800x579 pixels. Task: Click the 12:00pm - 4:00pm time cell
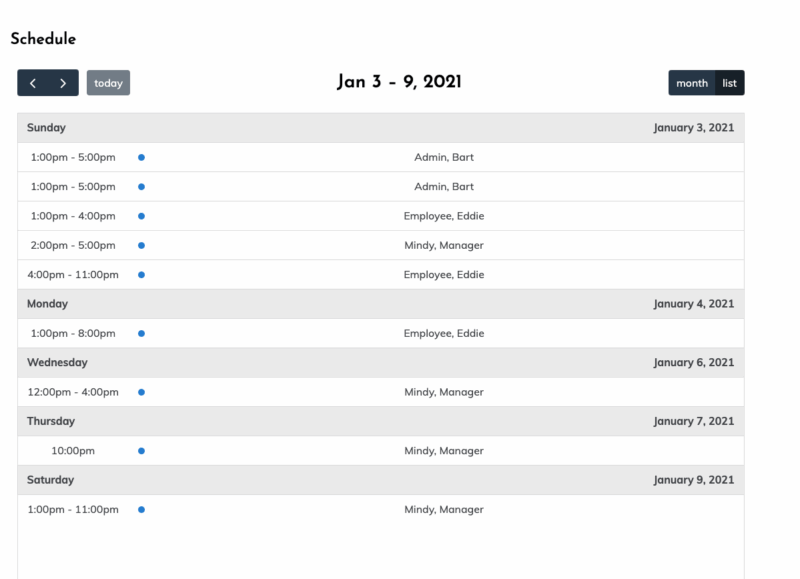click(73, 392)
